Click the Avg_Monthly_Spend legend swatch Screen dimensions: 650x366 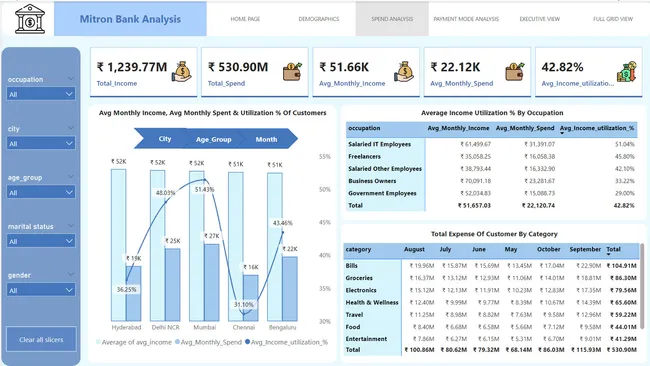click(x=177, y=342)
